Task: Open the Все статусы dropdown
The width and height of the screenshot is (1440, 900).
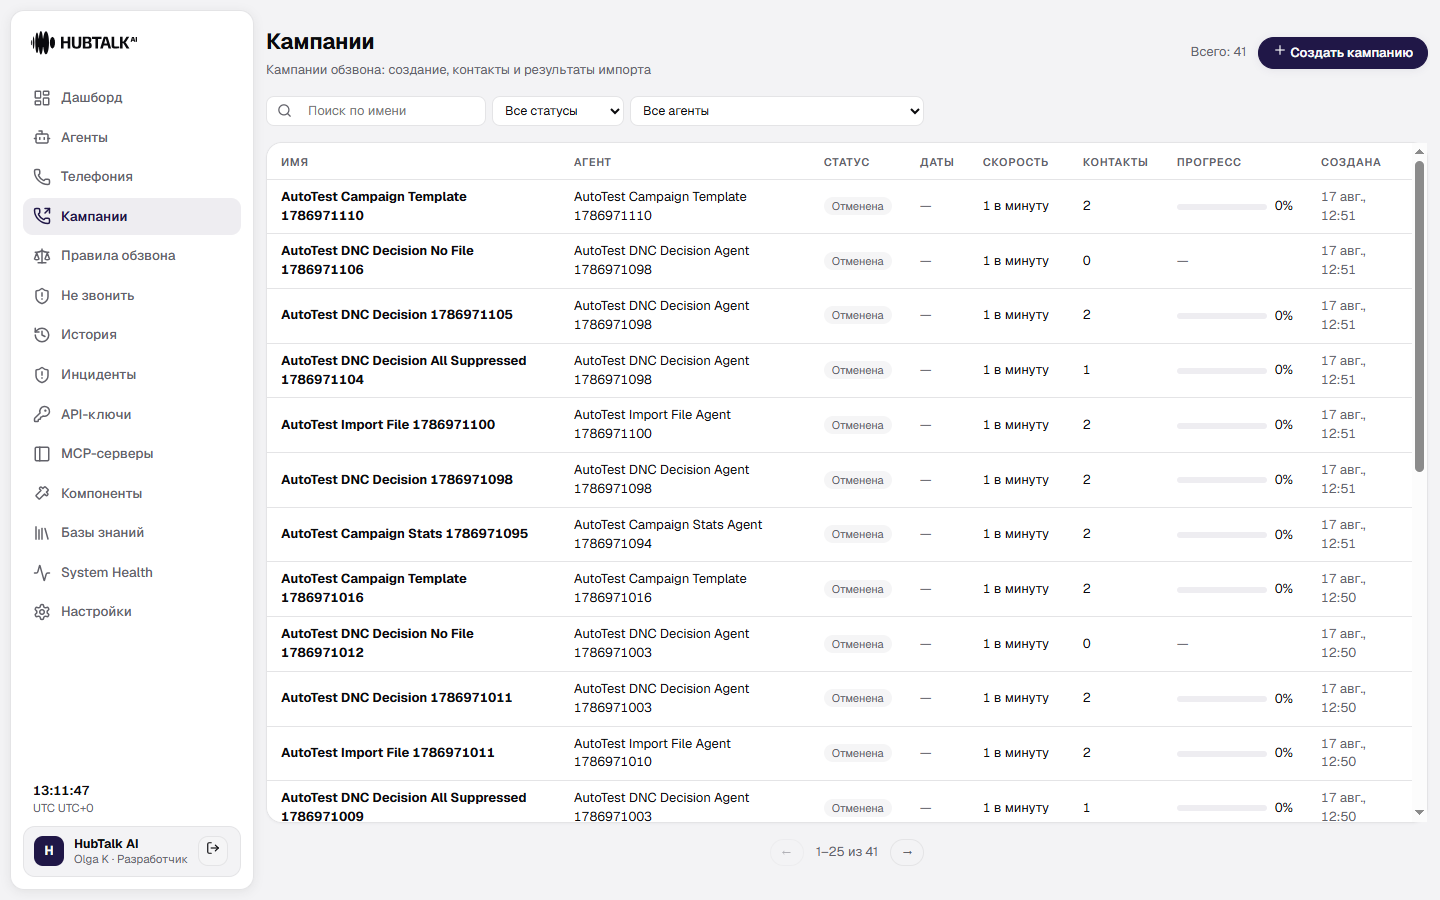Action: click(558, 111)
